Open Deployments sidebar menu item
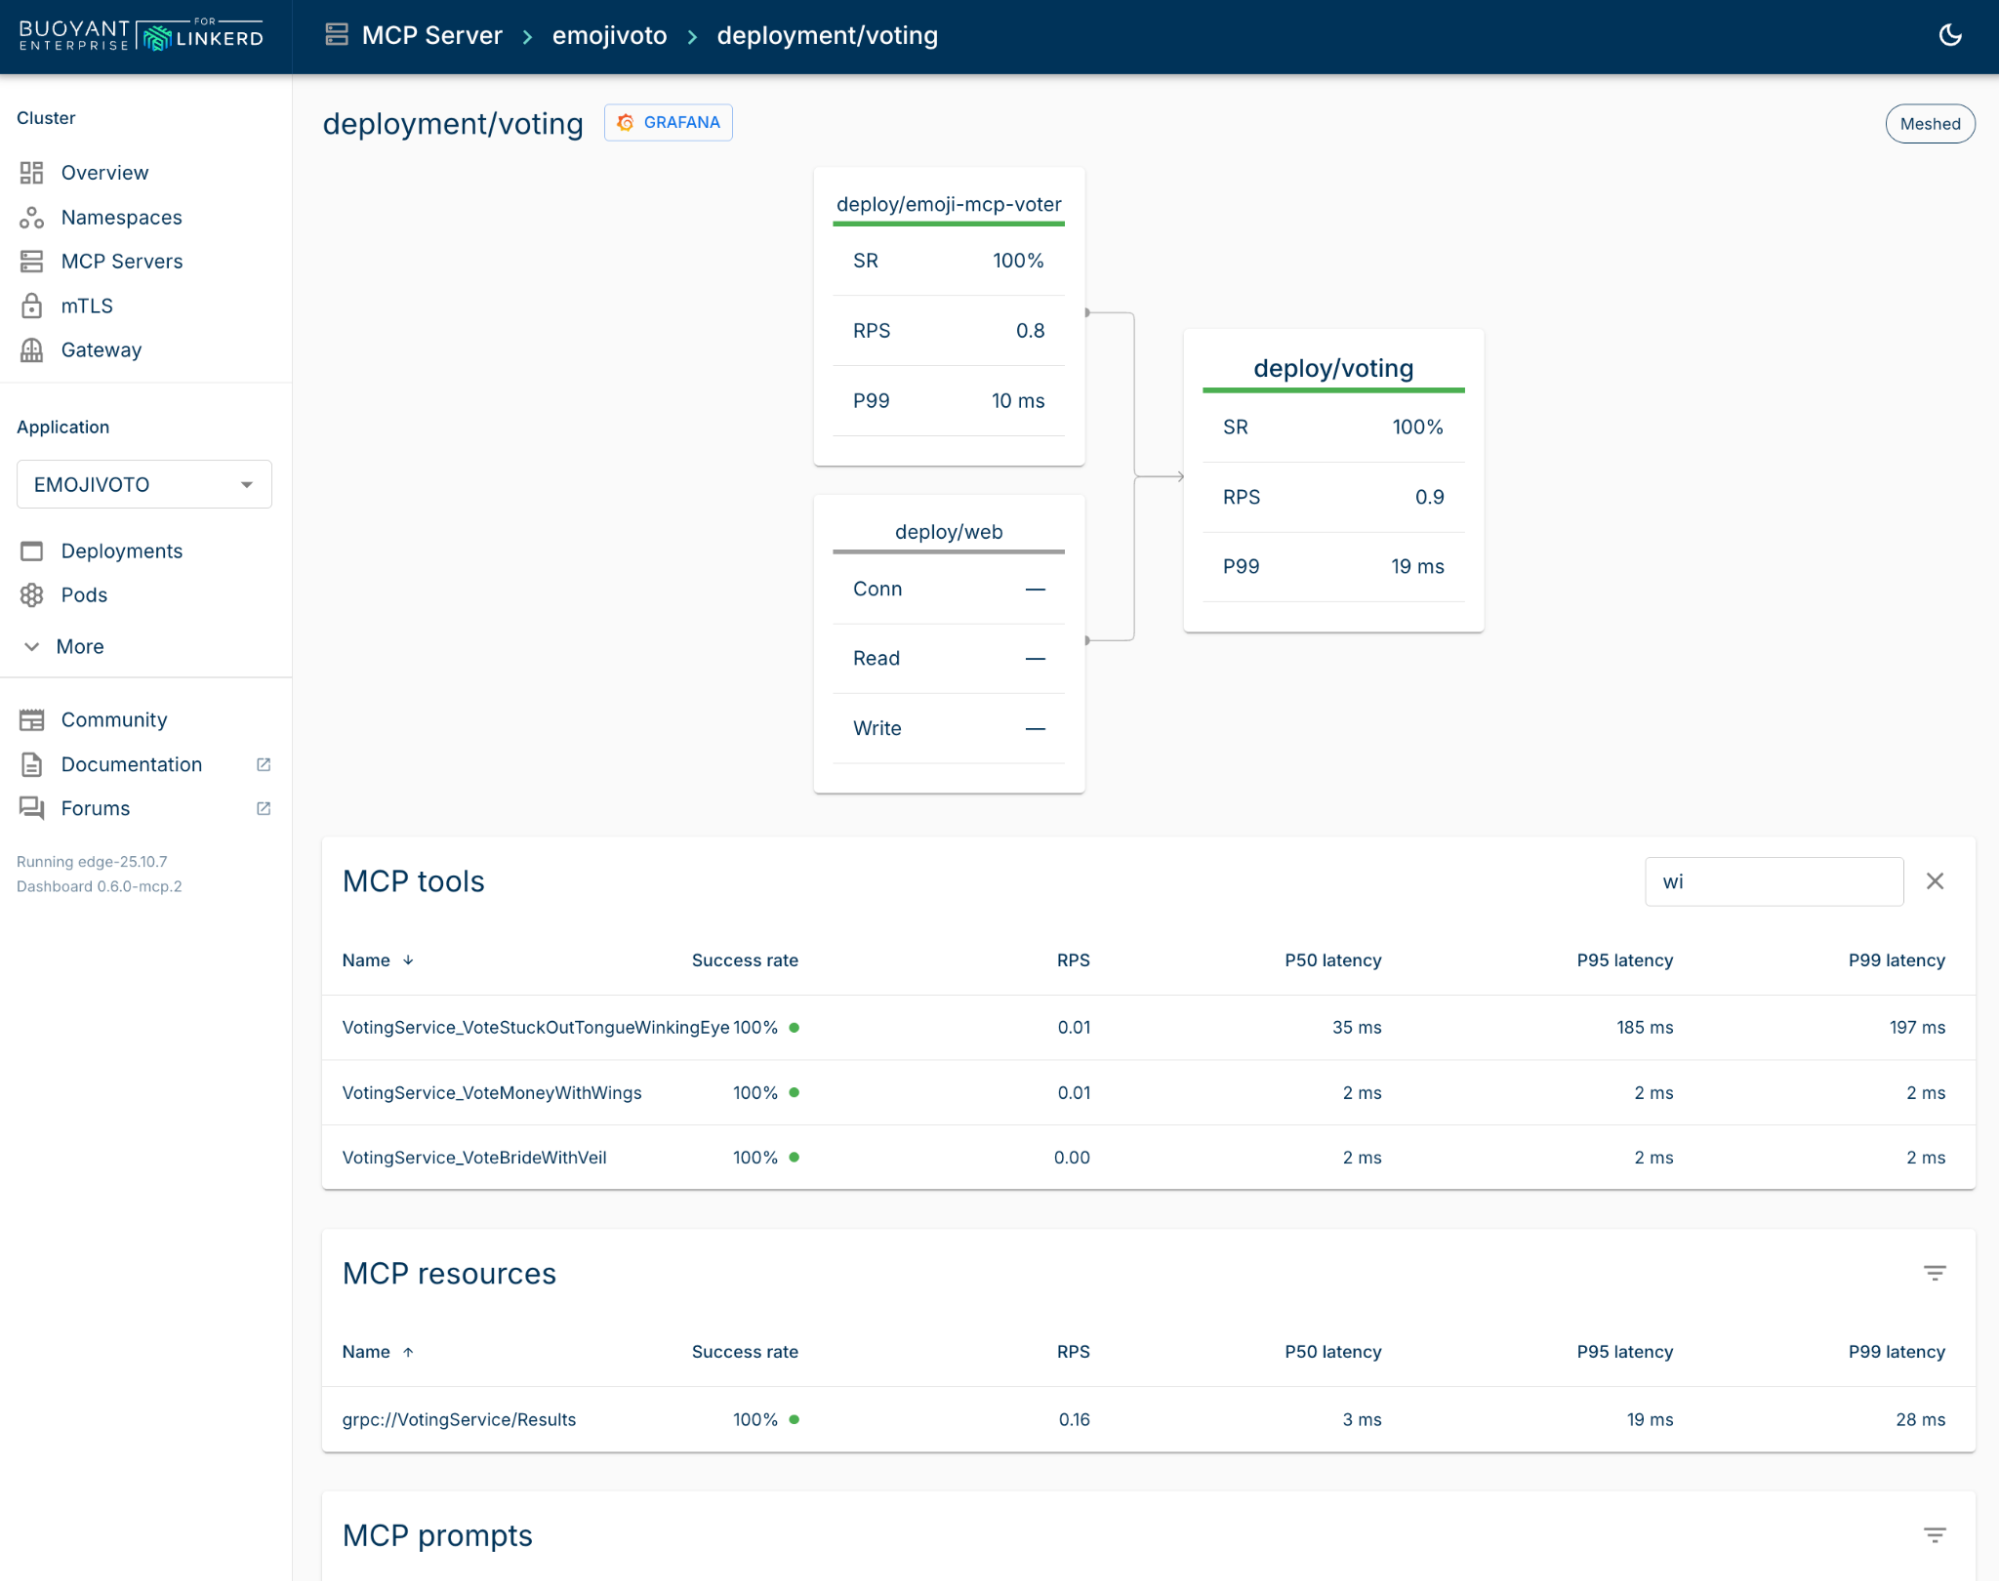This screenshot has height=1582, width=1999. point(121,551)
